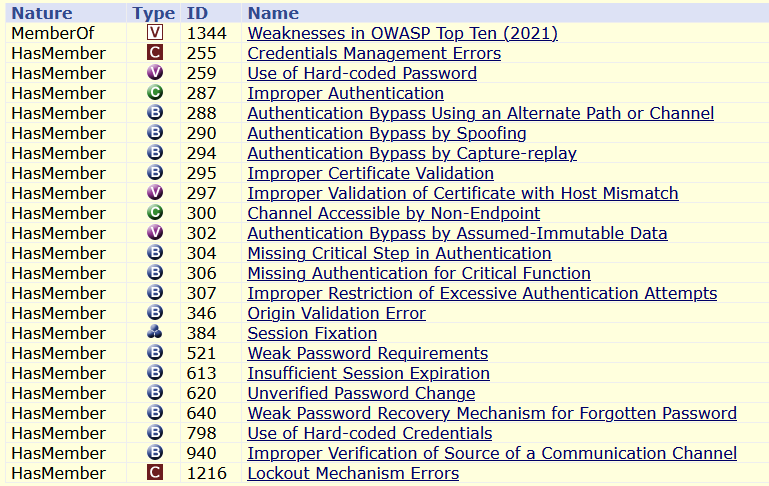Image resolution: width=769 pixels, height=486 pixels.
Task: Click the View type icon for row 1344
Action: click(154, 32)
